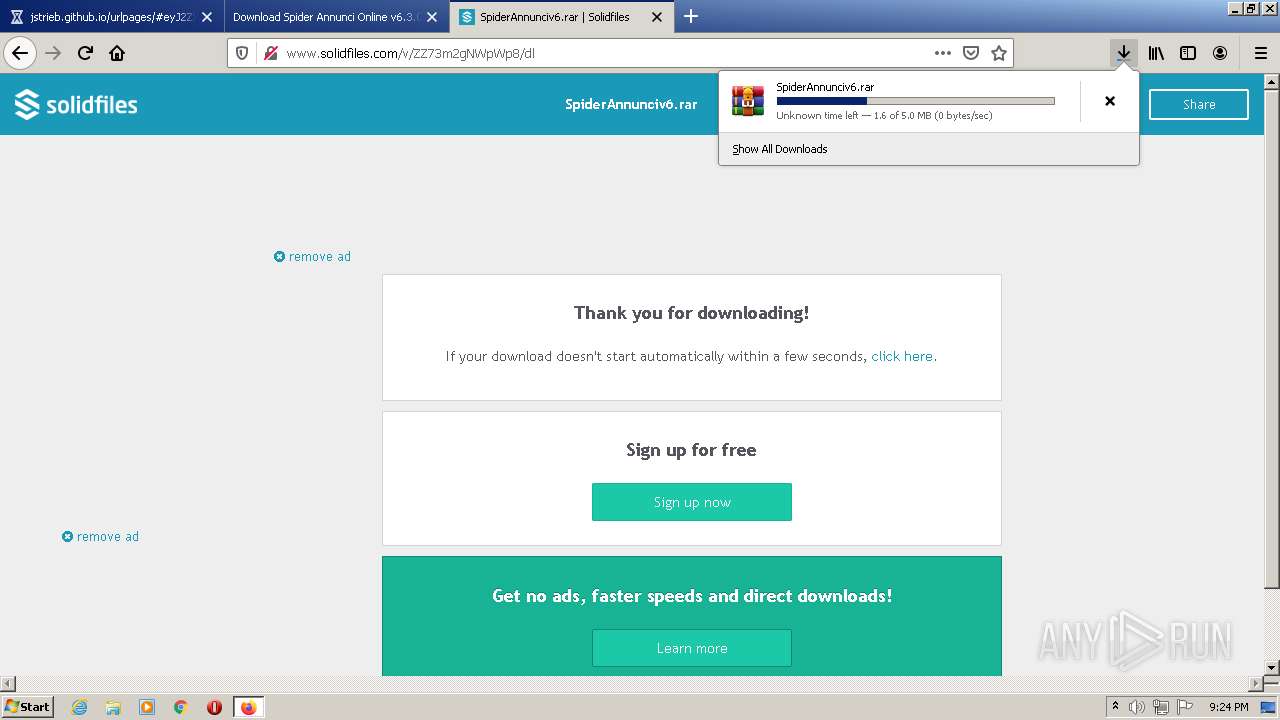Close the Solidfiles tab
Viewport: 1280px width, 720px height.
657,17
